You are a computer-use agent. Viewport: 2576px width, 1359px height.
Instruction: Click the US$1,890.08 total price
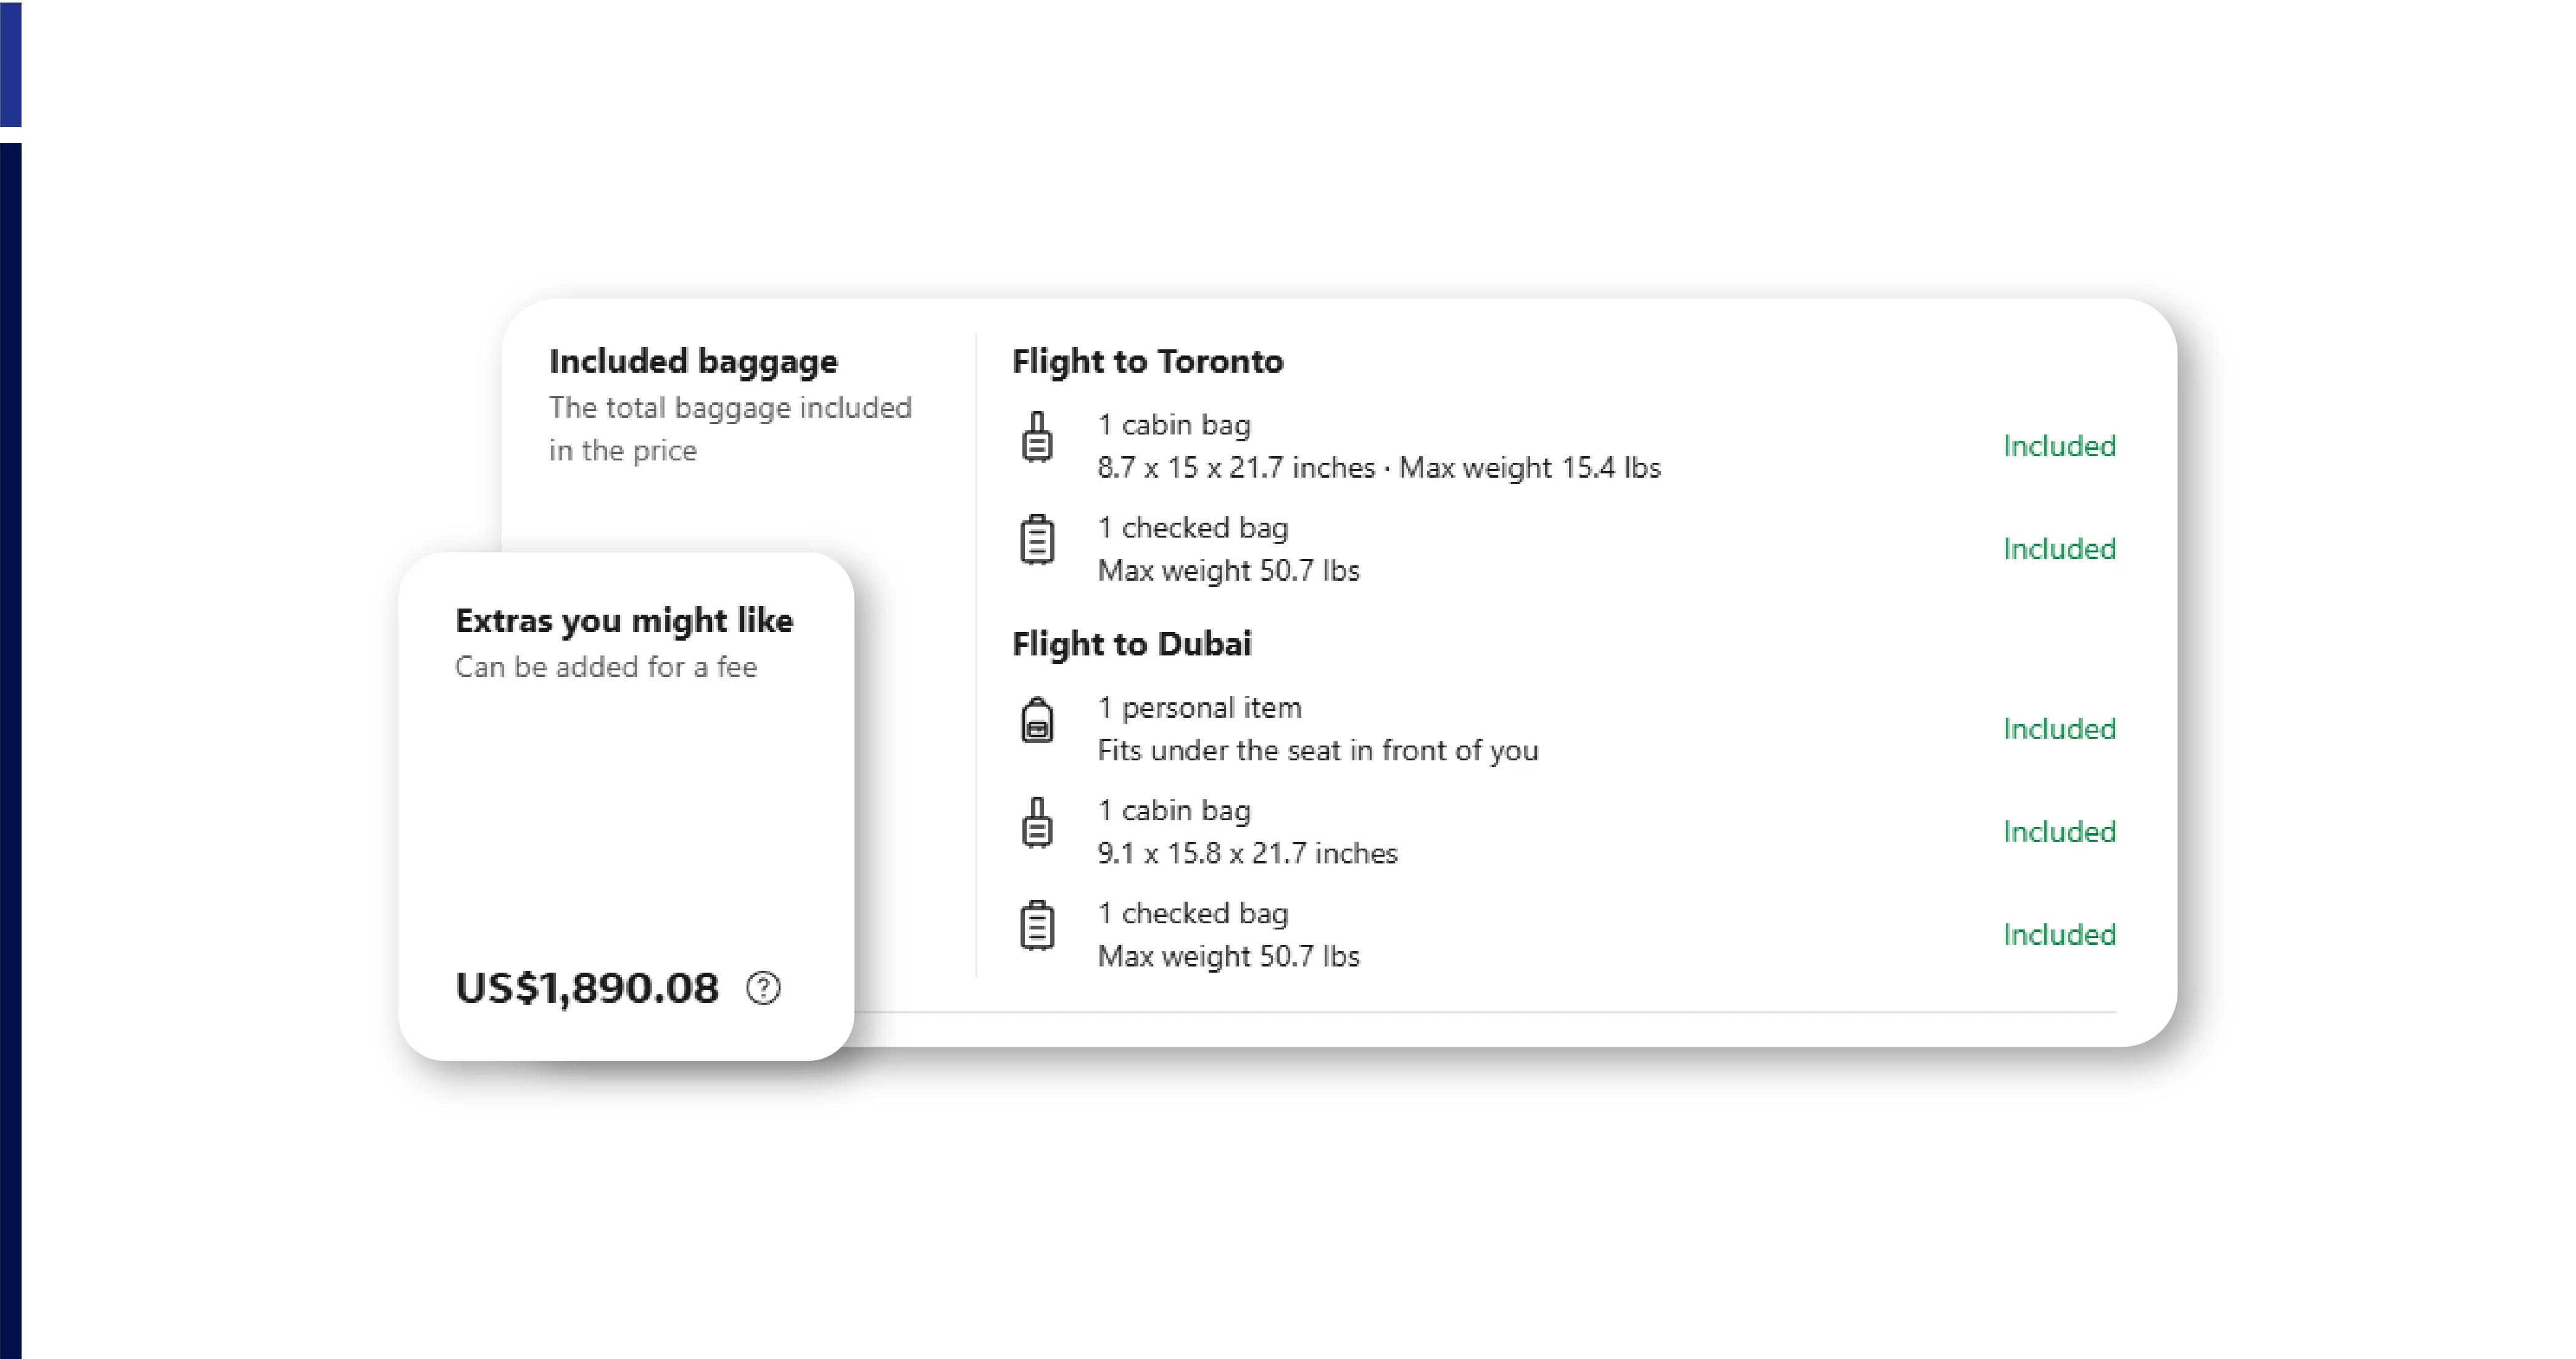587,988
